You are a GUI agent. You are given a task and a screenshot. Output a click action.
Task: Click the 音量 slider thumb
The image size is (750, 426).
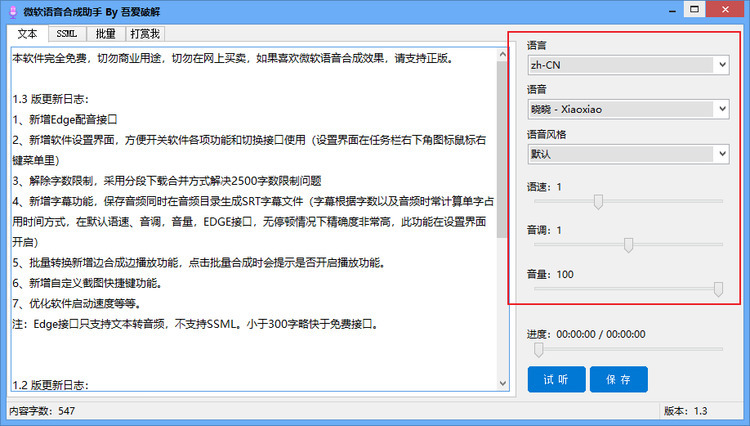[x=718, y=289]
